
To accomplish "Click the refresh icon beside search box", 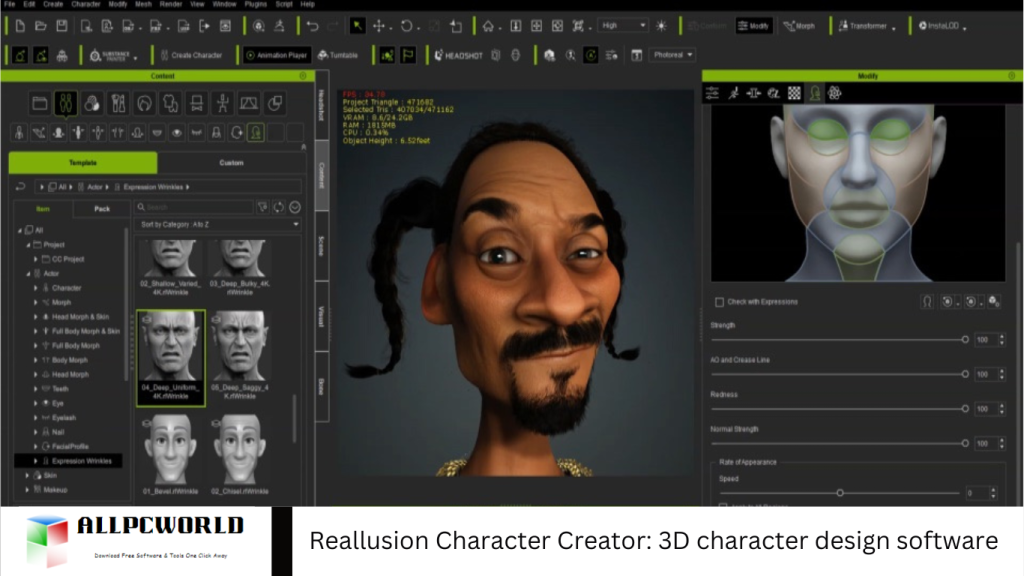I will pyautogui.click(x=279, y=207).
